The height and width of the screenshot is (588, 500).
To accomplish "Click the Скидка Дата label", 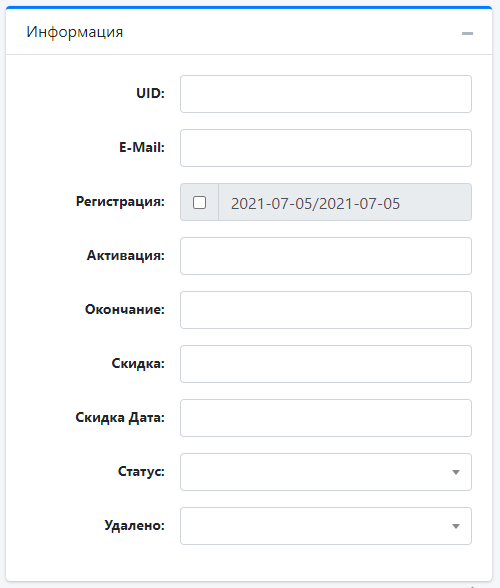I will point(120,417).
